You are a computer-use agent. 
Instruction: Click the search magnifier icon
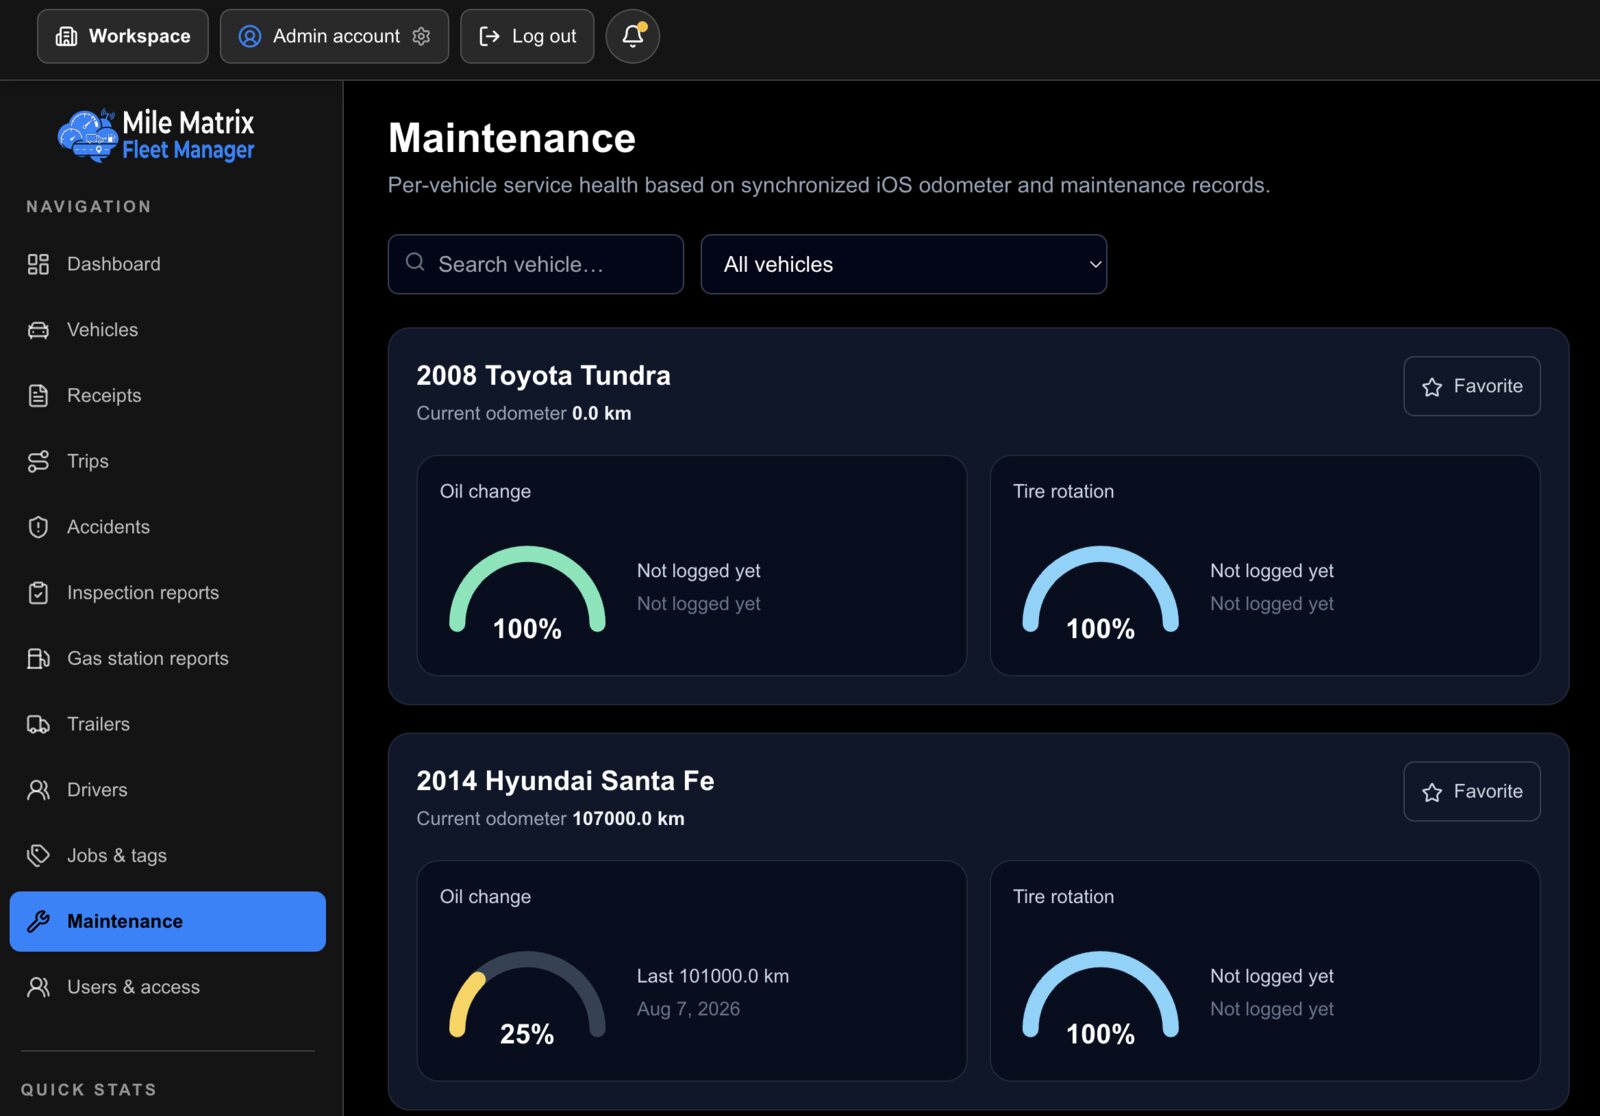pos(415,262)
